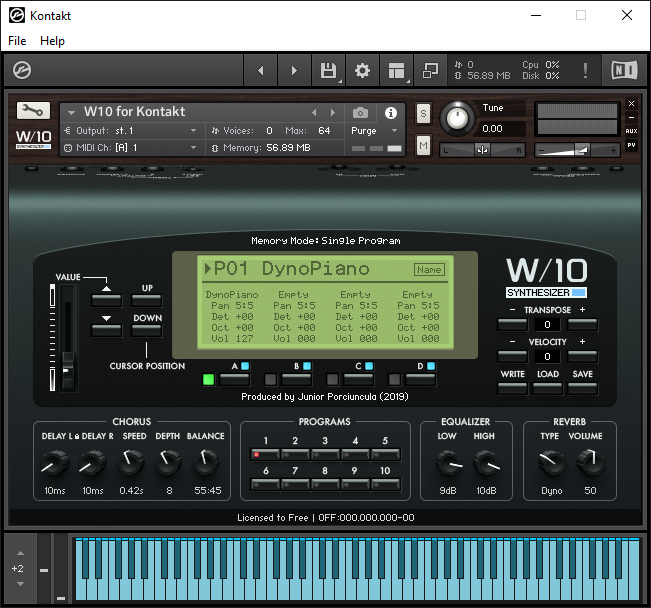Click the W/10 instrument logo thumbnail
The width and height of the screenshot is (651, 608).
[x=34, y=139]
